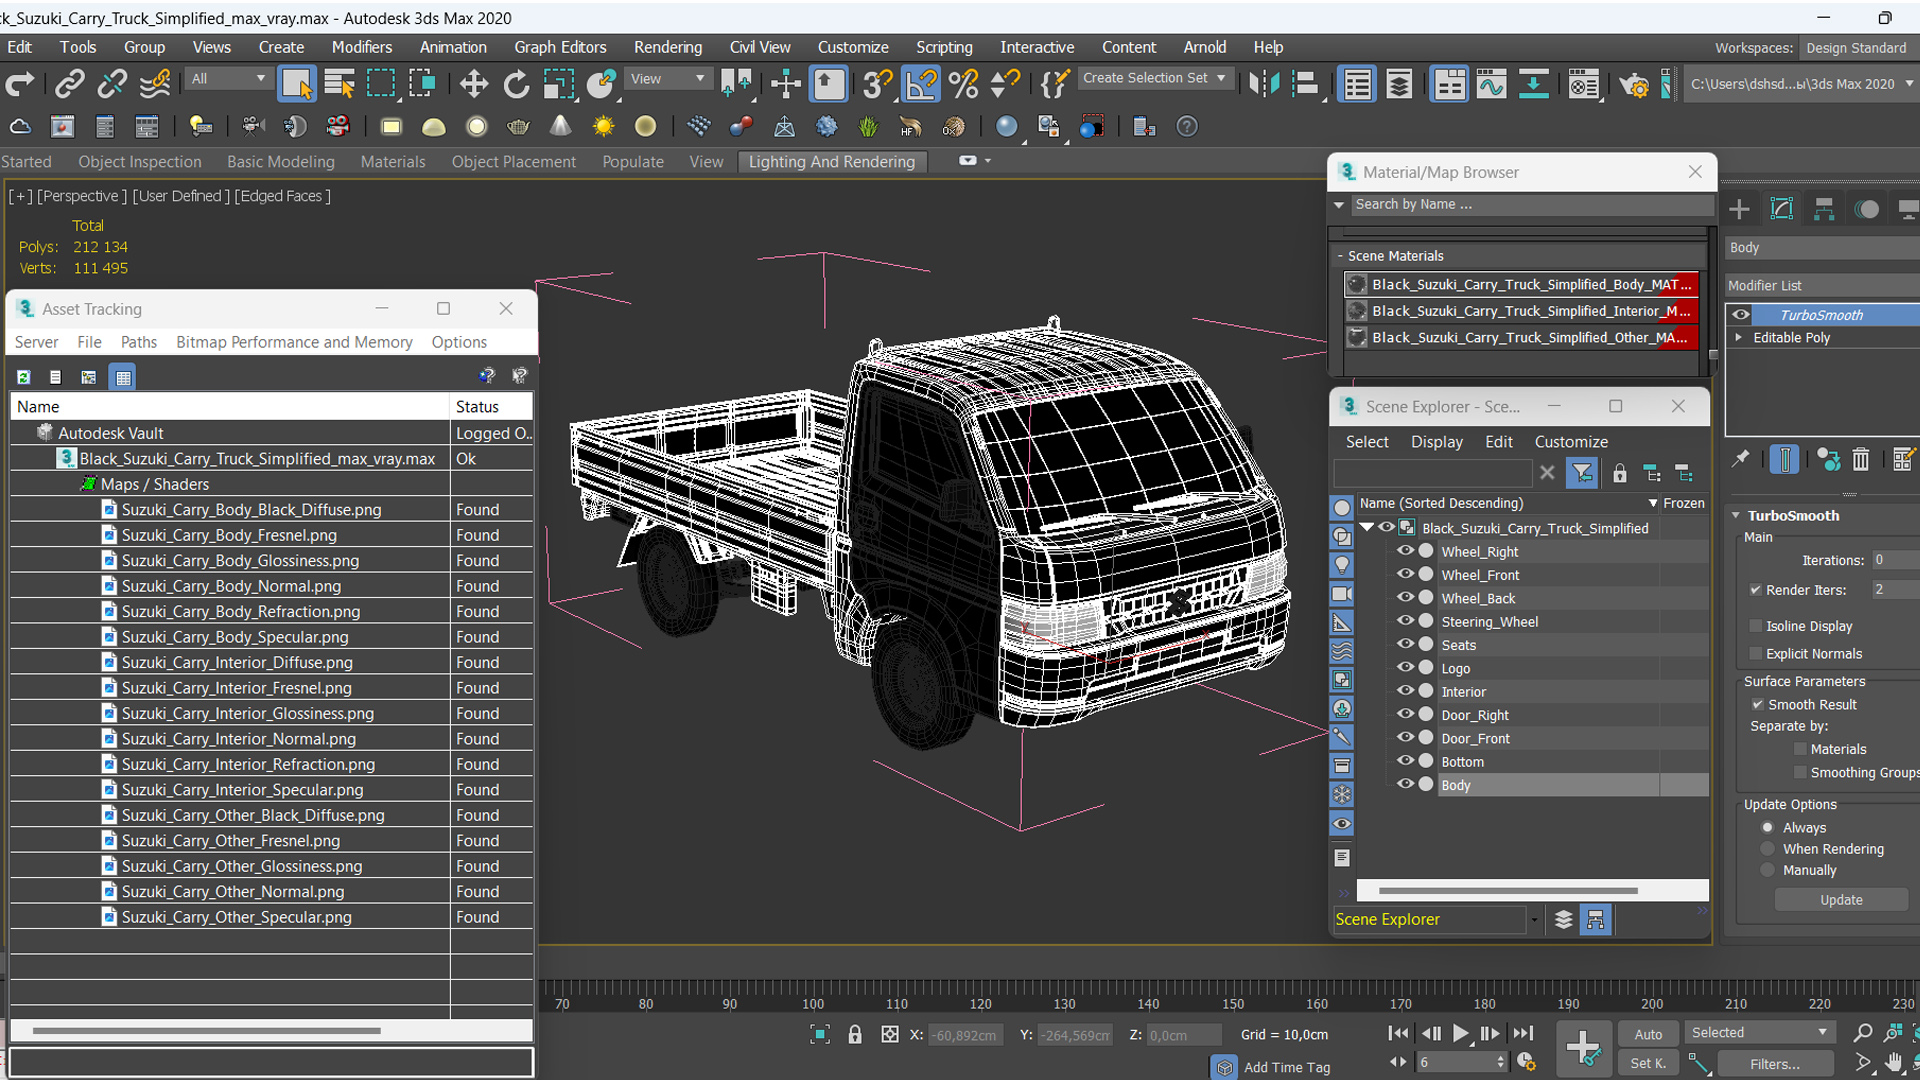Click Play Animation button
The width and height of the screenshot is (1920, 1080).
point(1460,1034)
